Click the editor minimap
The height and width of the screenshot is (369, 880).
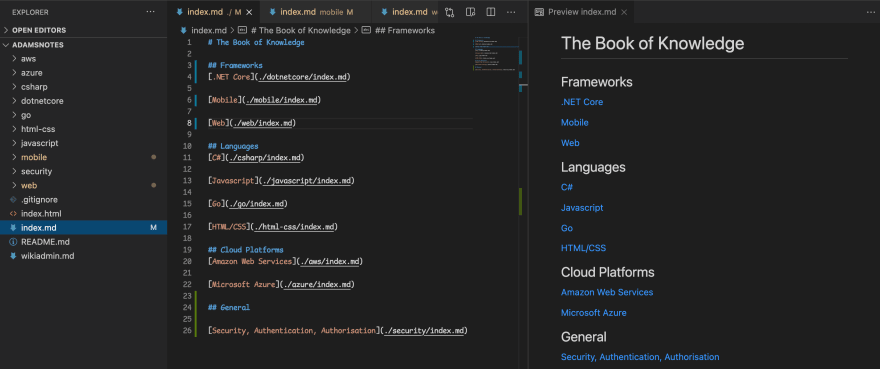click(495, 53)
